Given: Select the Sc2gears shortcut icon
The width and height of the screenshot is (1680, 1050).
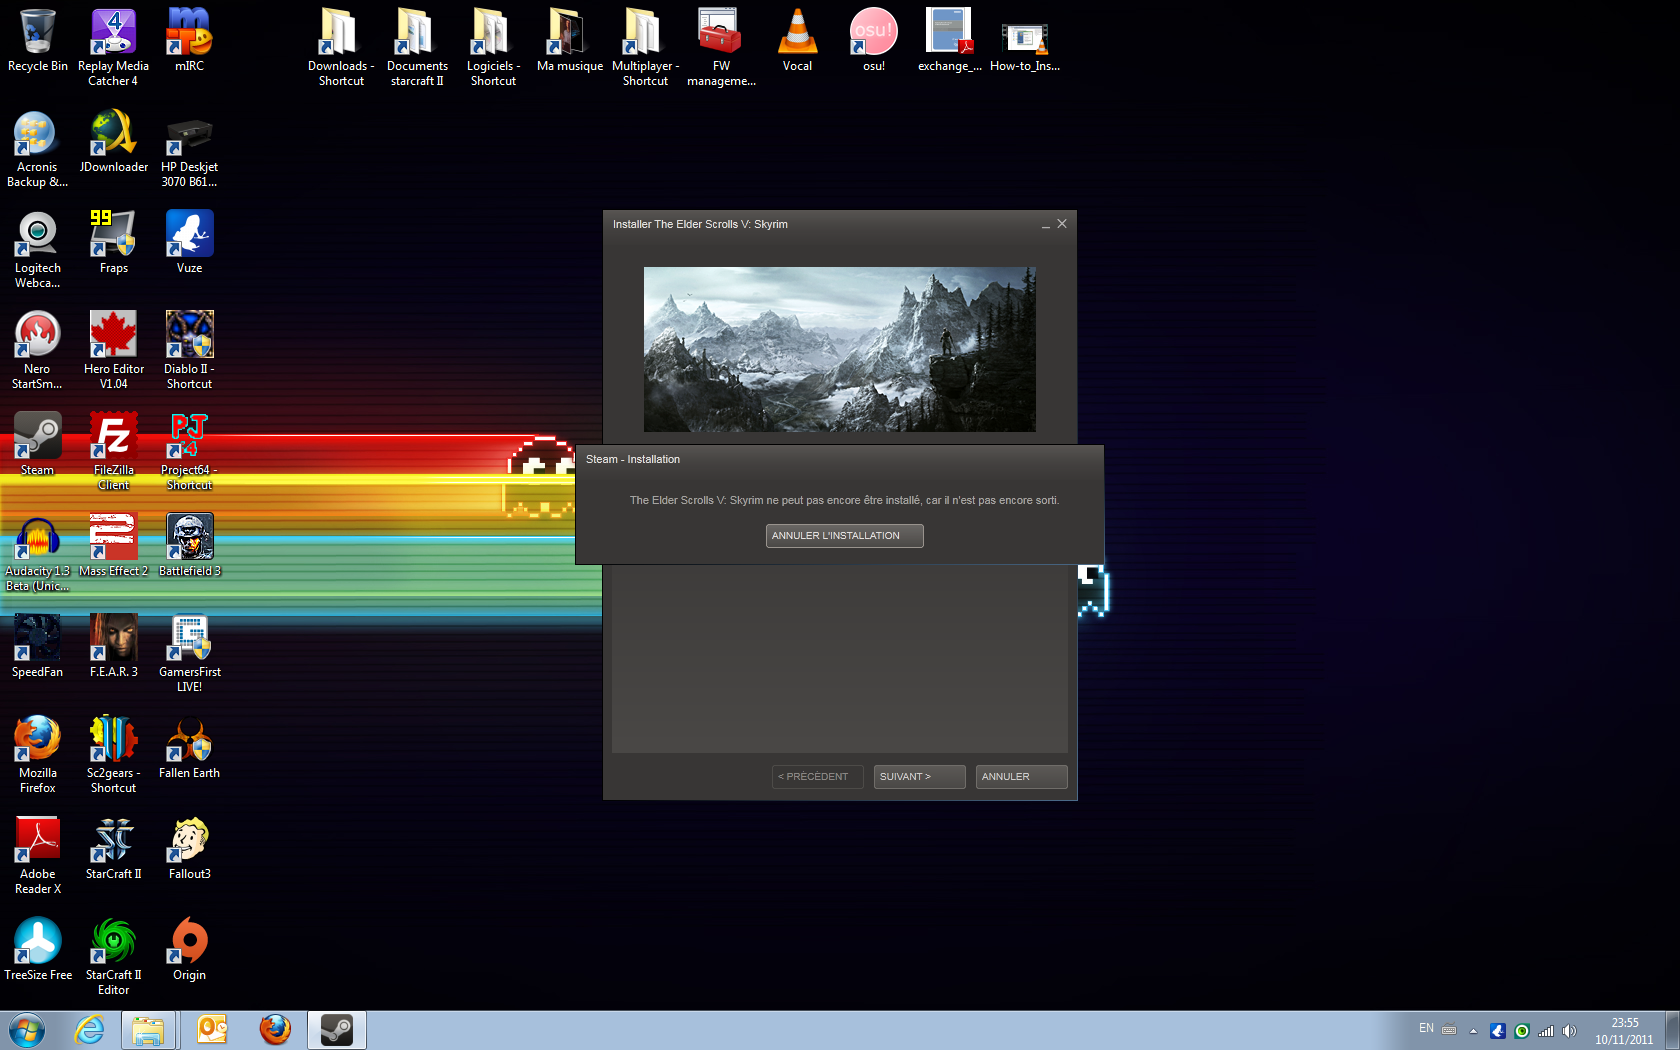Looking at the screenshot, I should pyautogui.click(x=114, y=756).
